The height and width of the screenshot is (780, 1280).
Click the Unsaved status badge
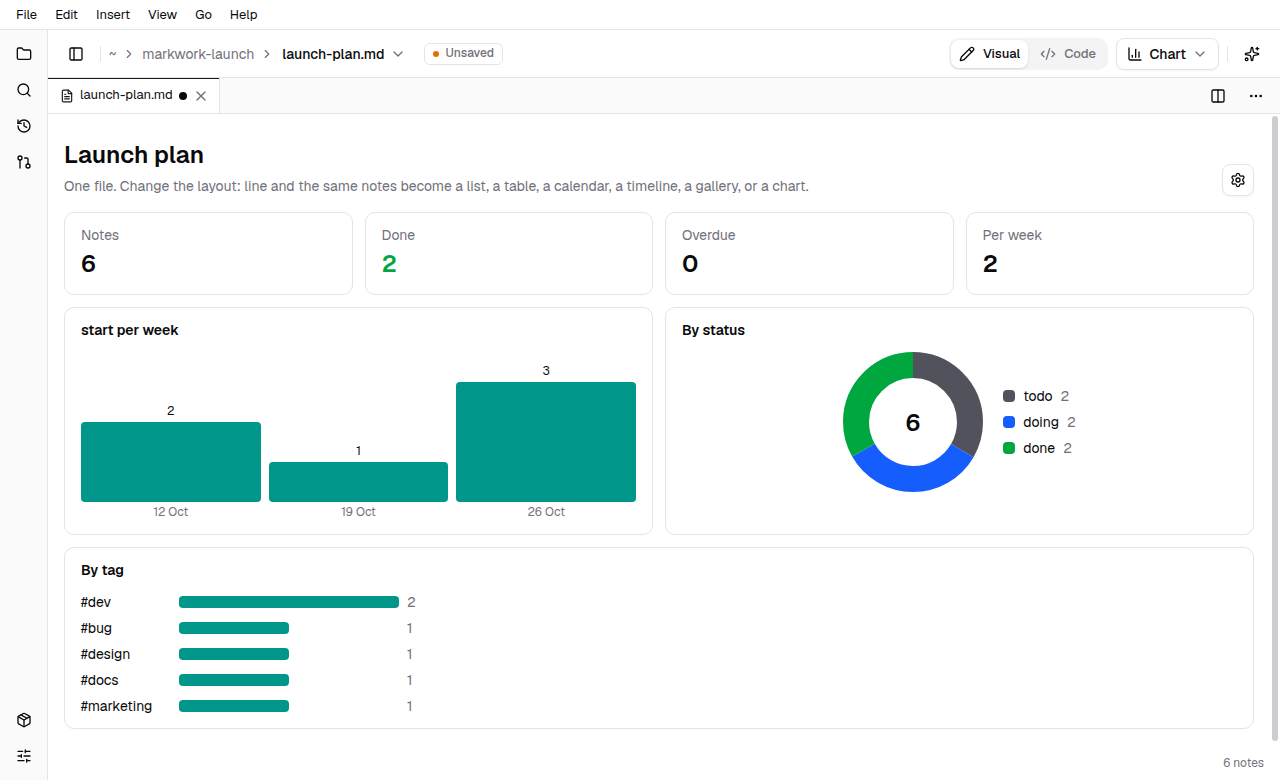(x=463, y=54)
